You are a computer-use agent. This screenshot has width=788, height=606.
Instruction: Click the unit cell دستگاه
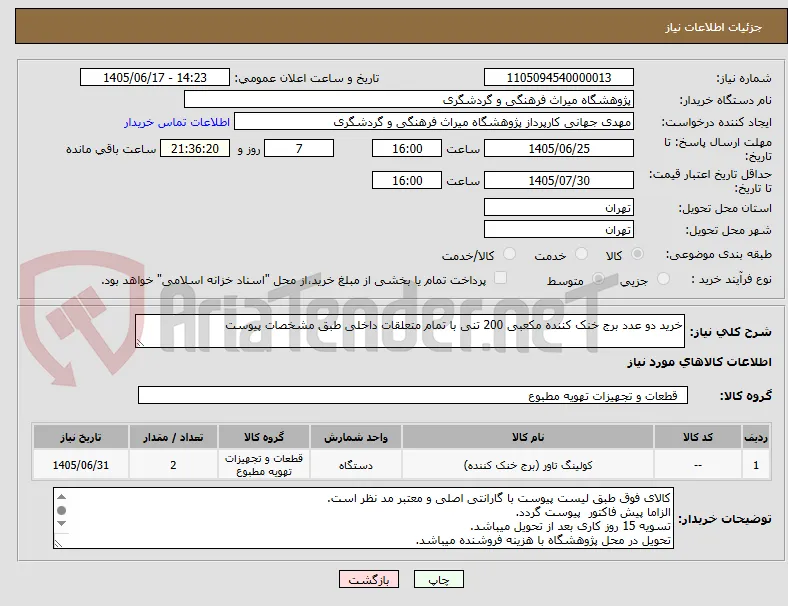[356, 465]
